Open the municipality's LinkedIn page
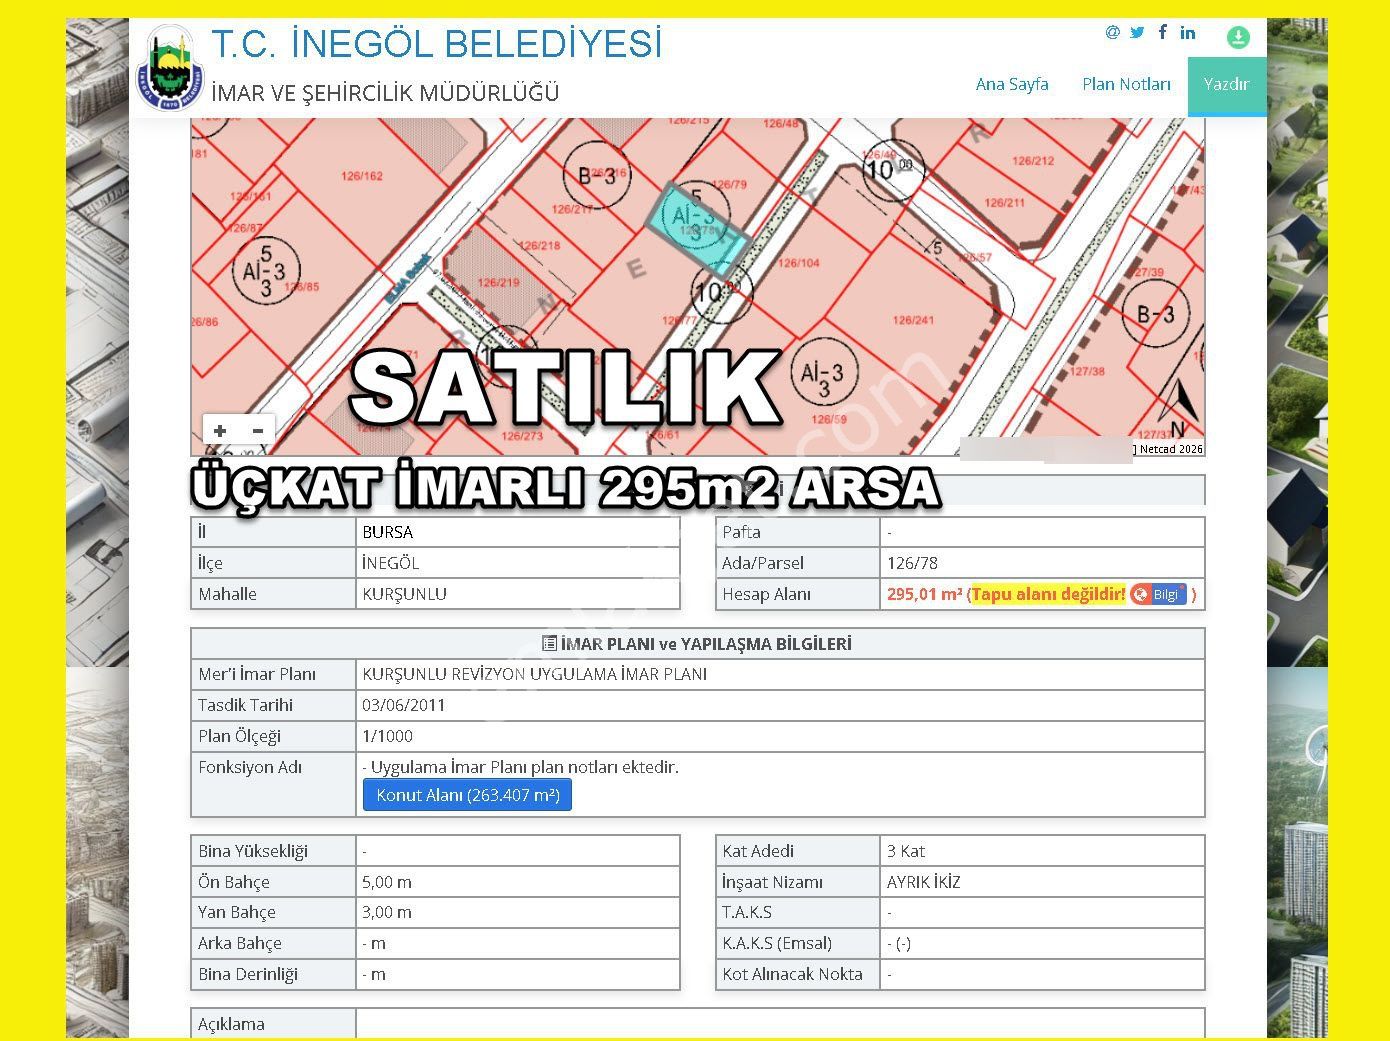The width and height of the screenshot is (1390, 1041). click(1188, 32)
